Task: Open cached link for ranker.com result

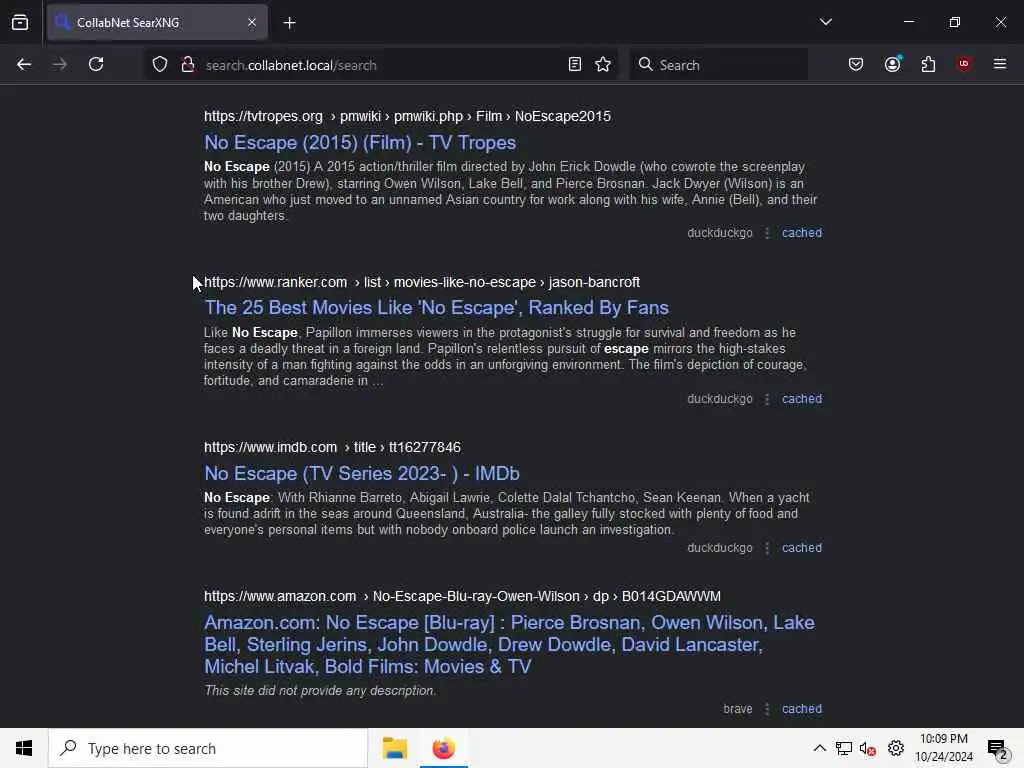Action: click(802, 398)
